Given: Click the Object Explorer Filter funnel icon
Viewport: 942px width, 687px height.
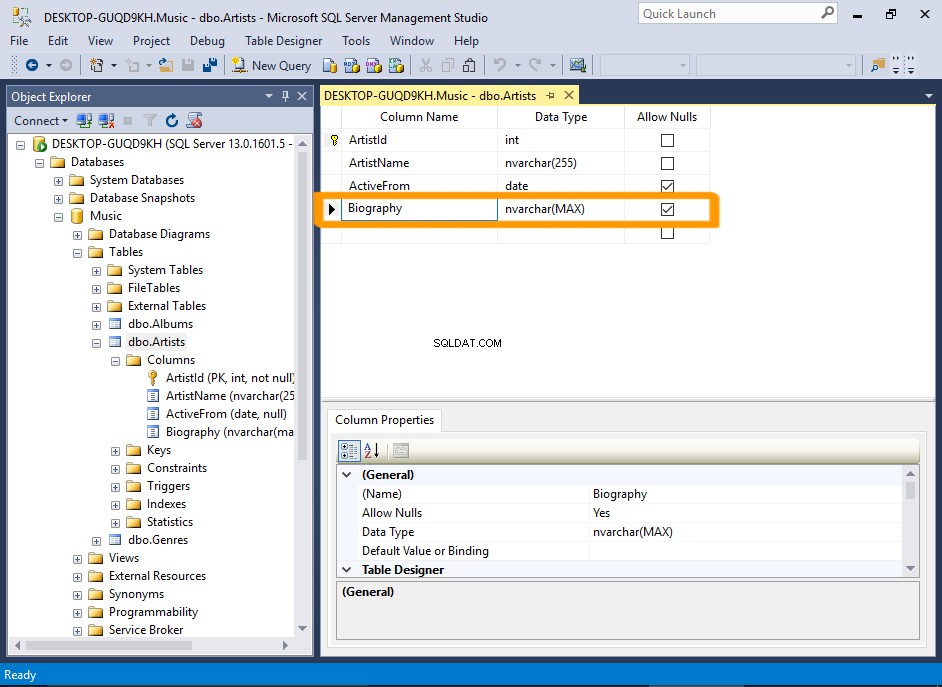Looking at the screenshot, I should pyautogui.click(x=150, y=121).
